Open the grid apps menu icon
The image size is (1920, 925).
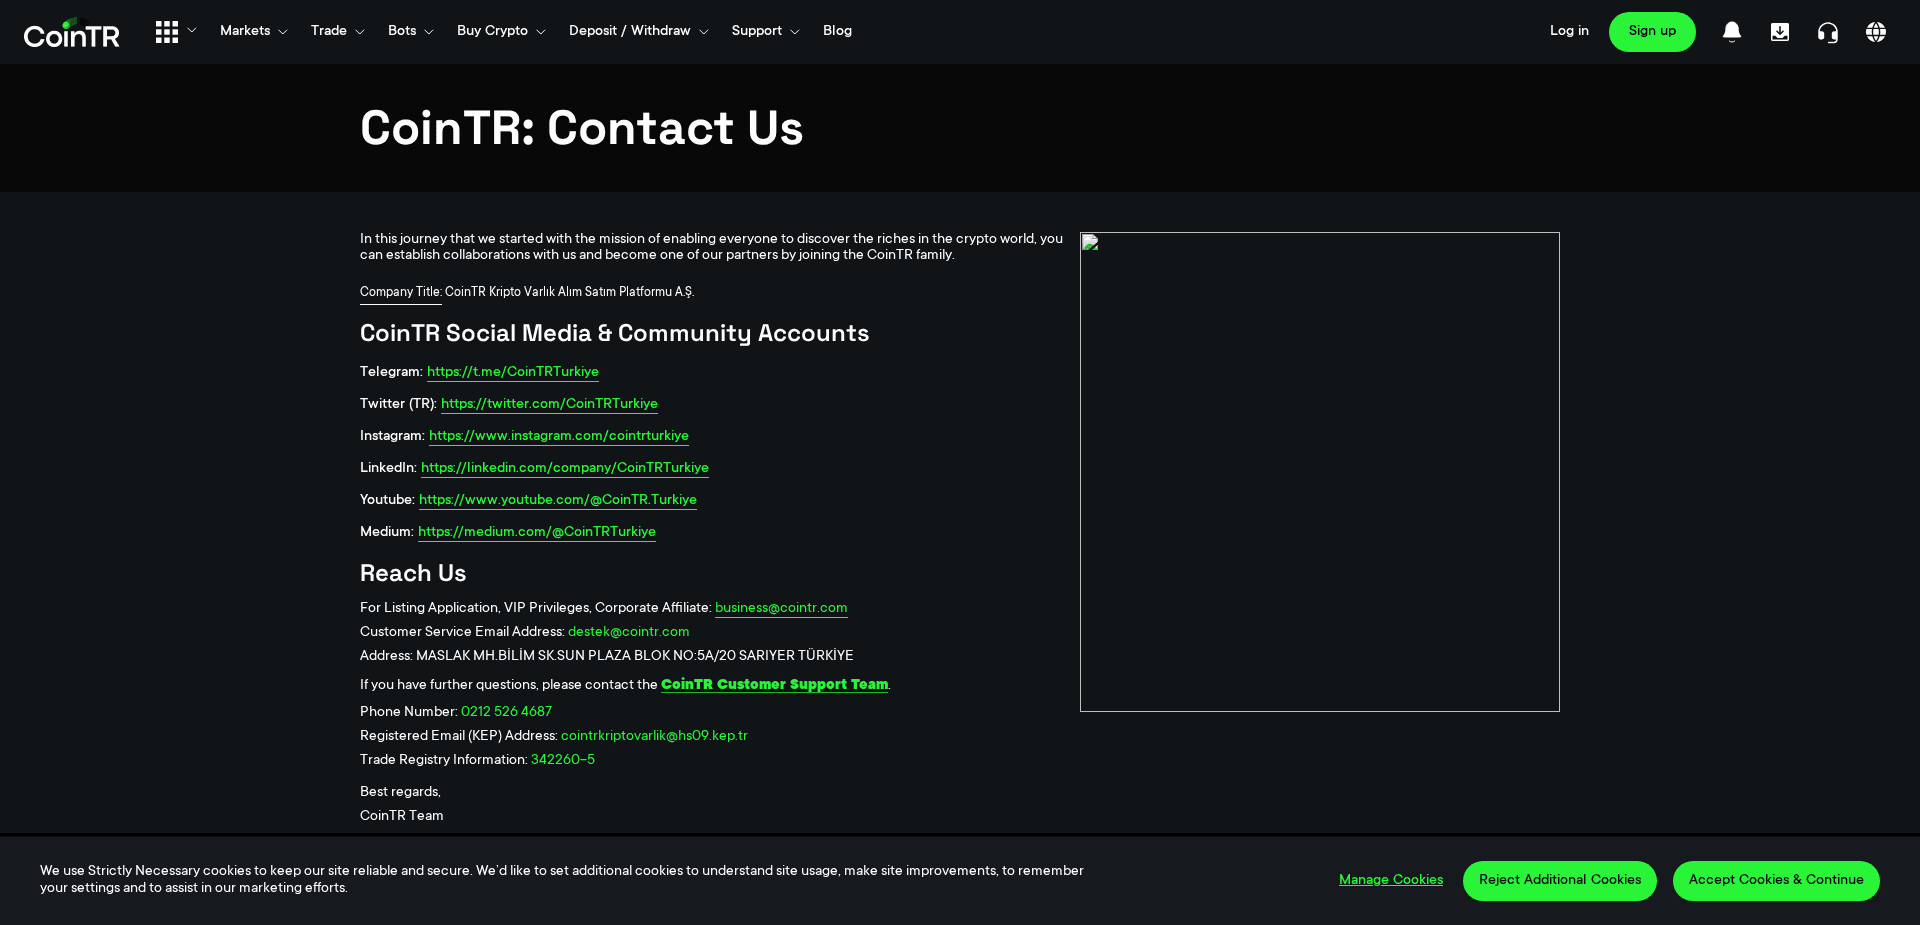click(167, 31)
